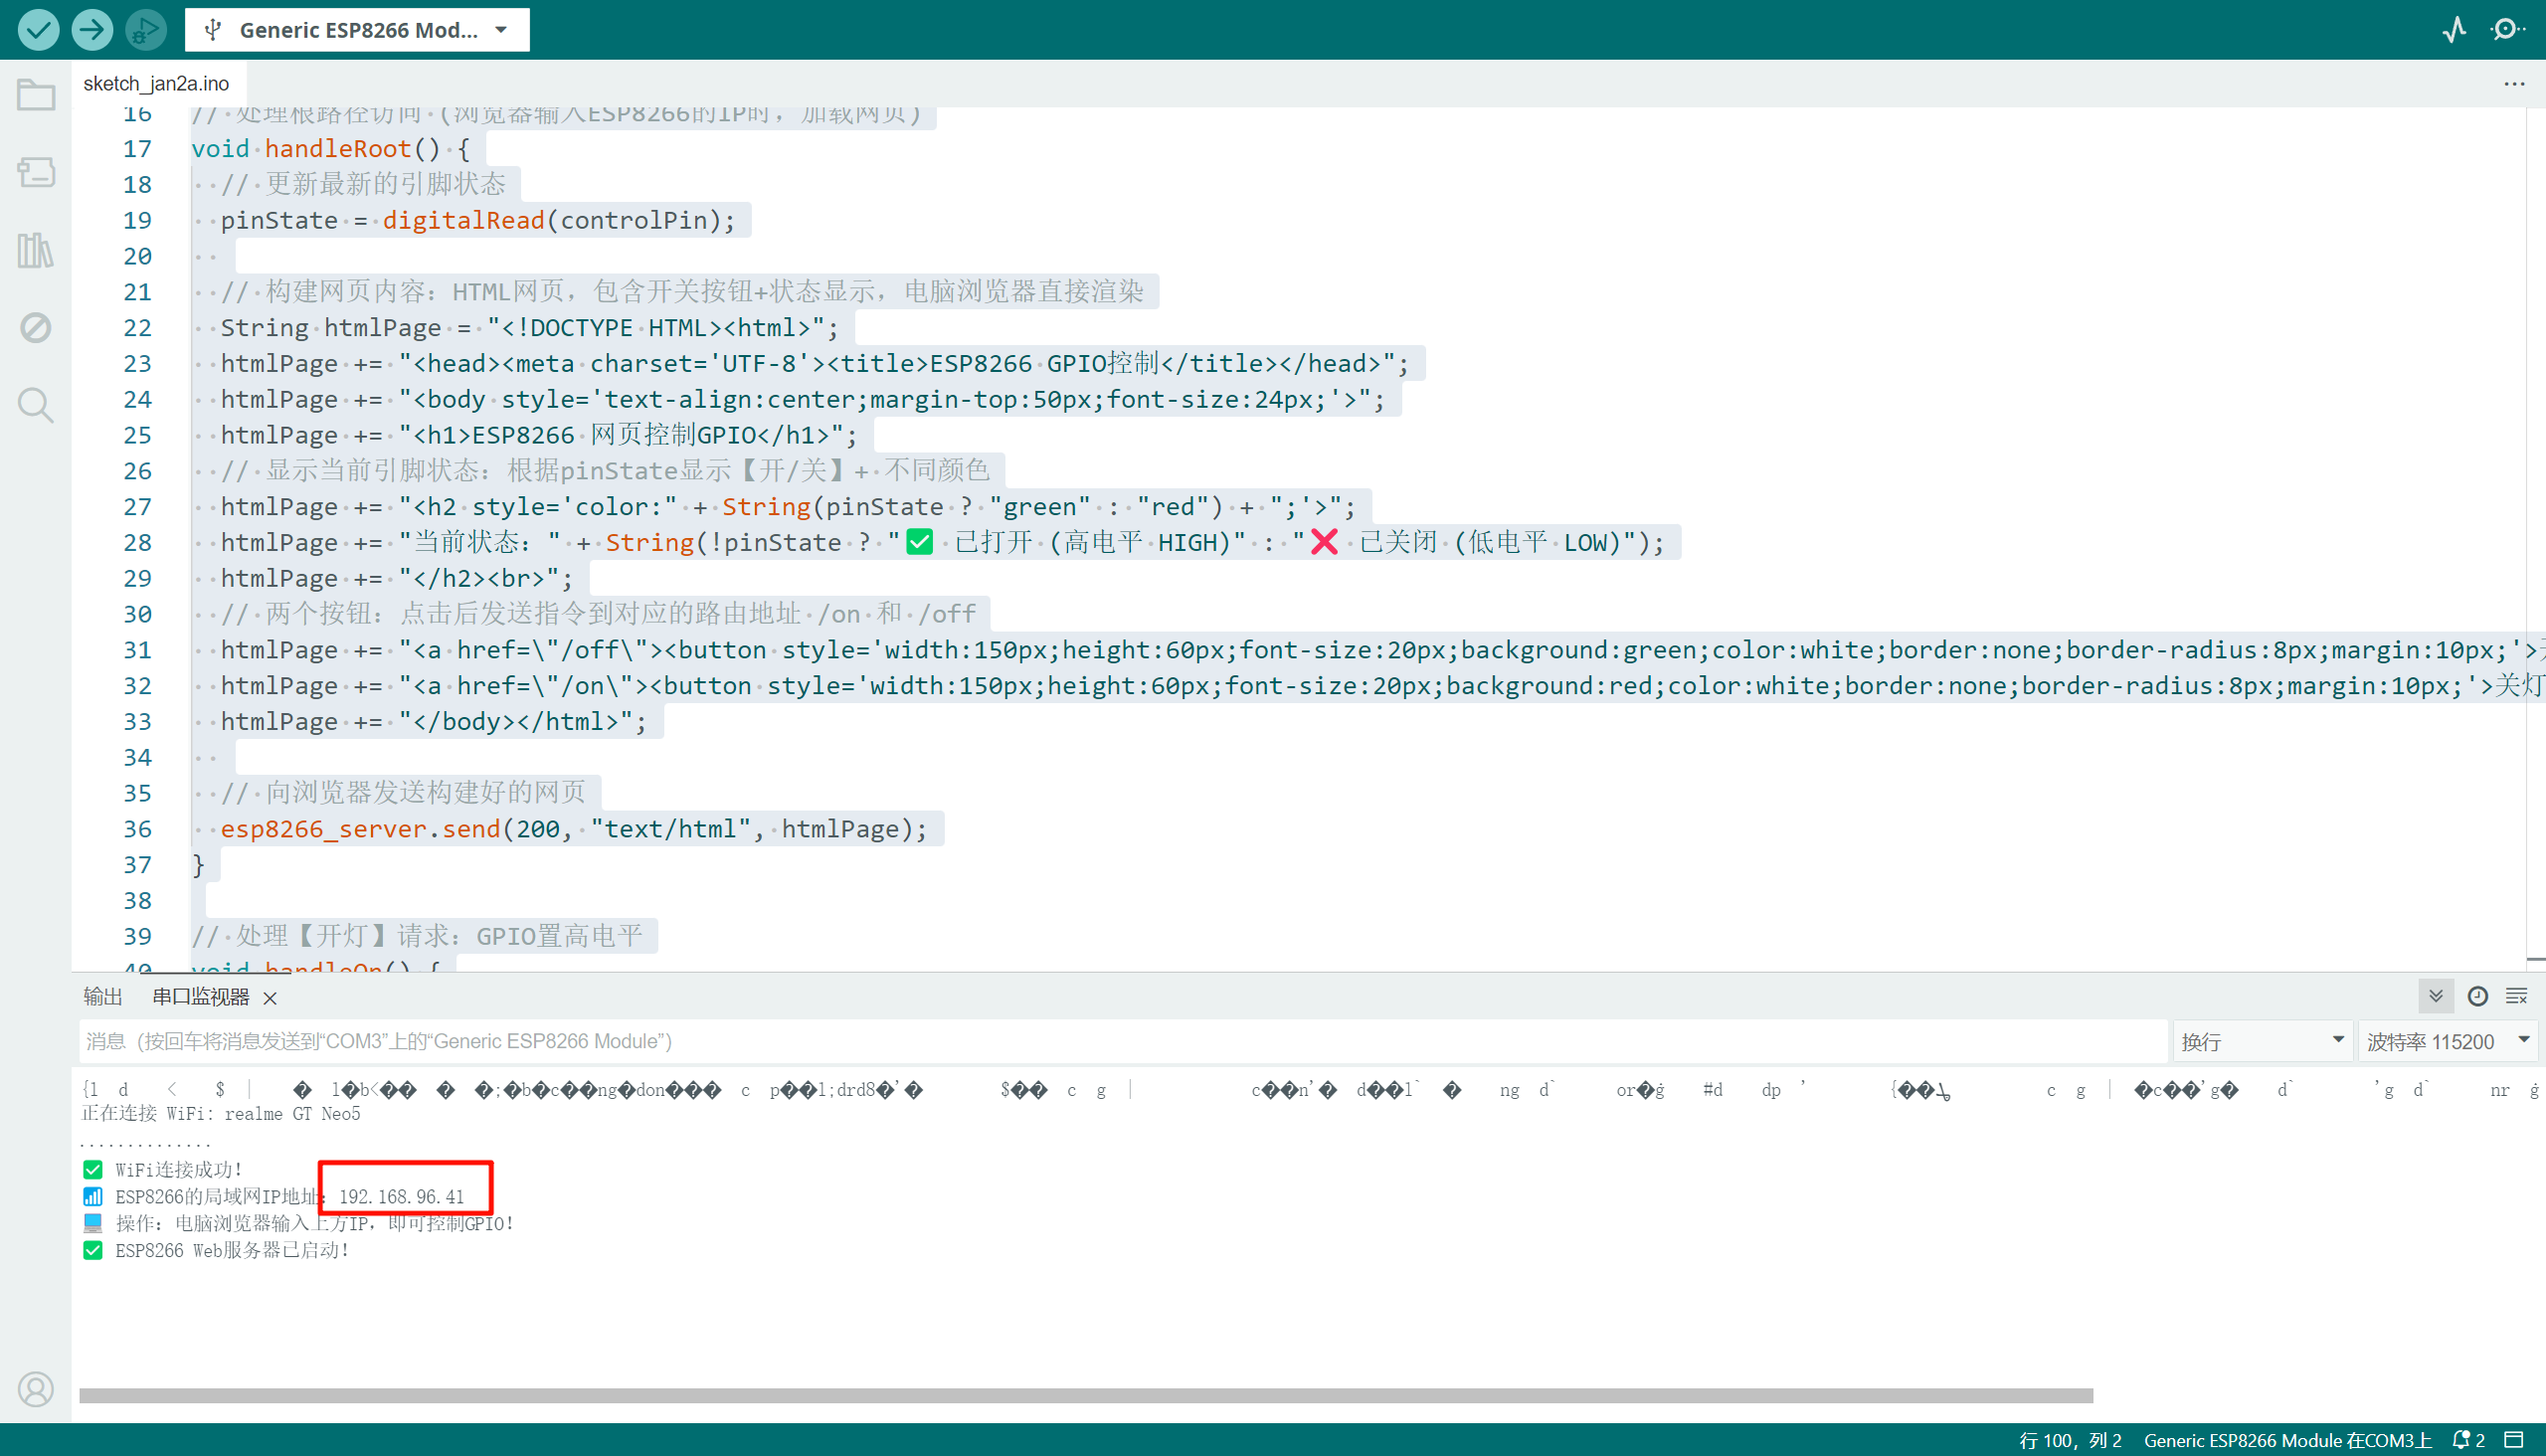Open the Generic ESP8266 board selector dropdown
The height and width of the screenshot is (1456, 2546).
point(357,30)
